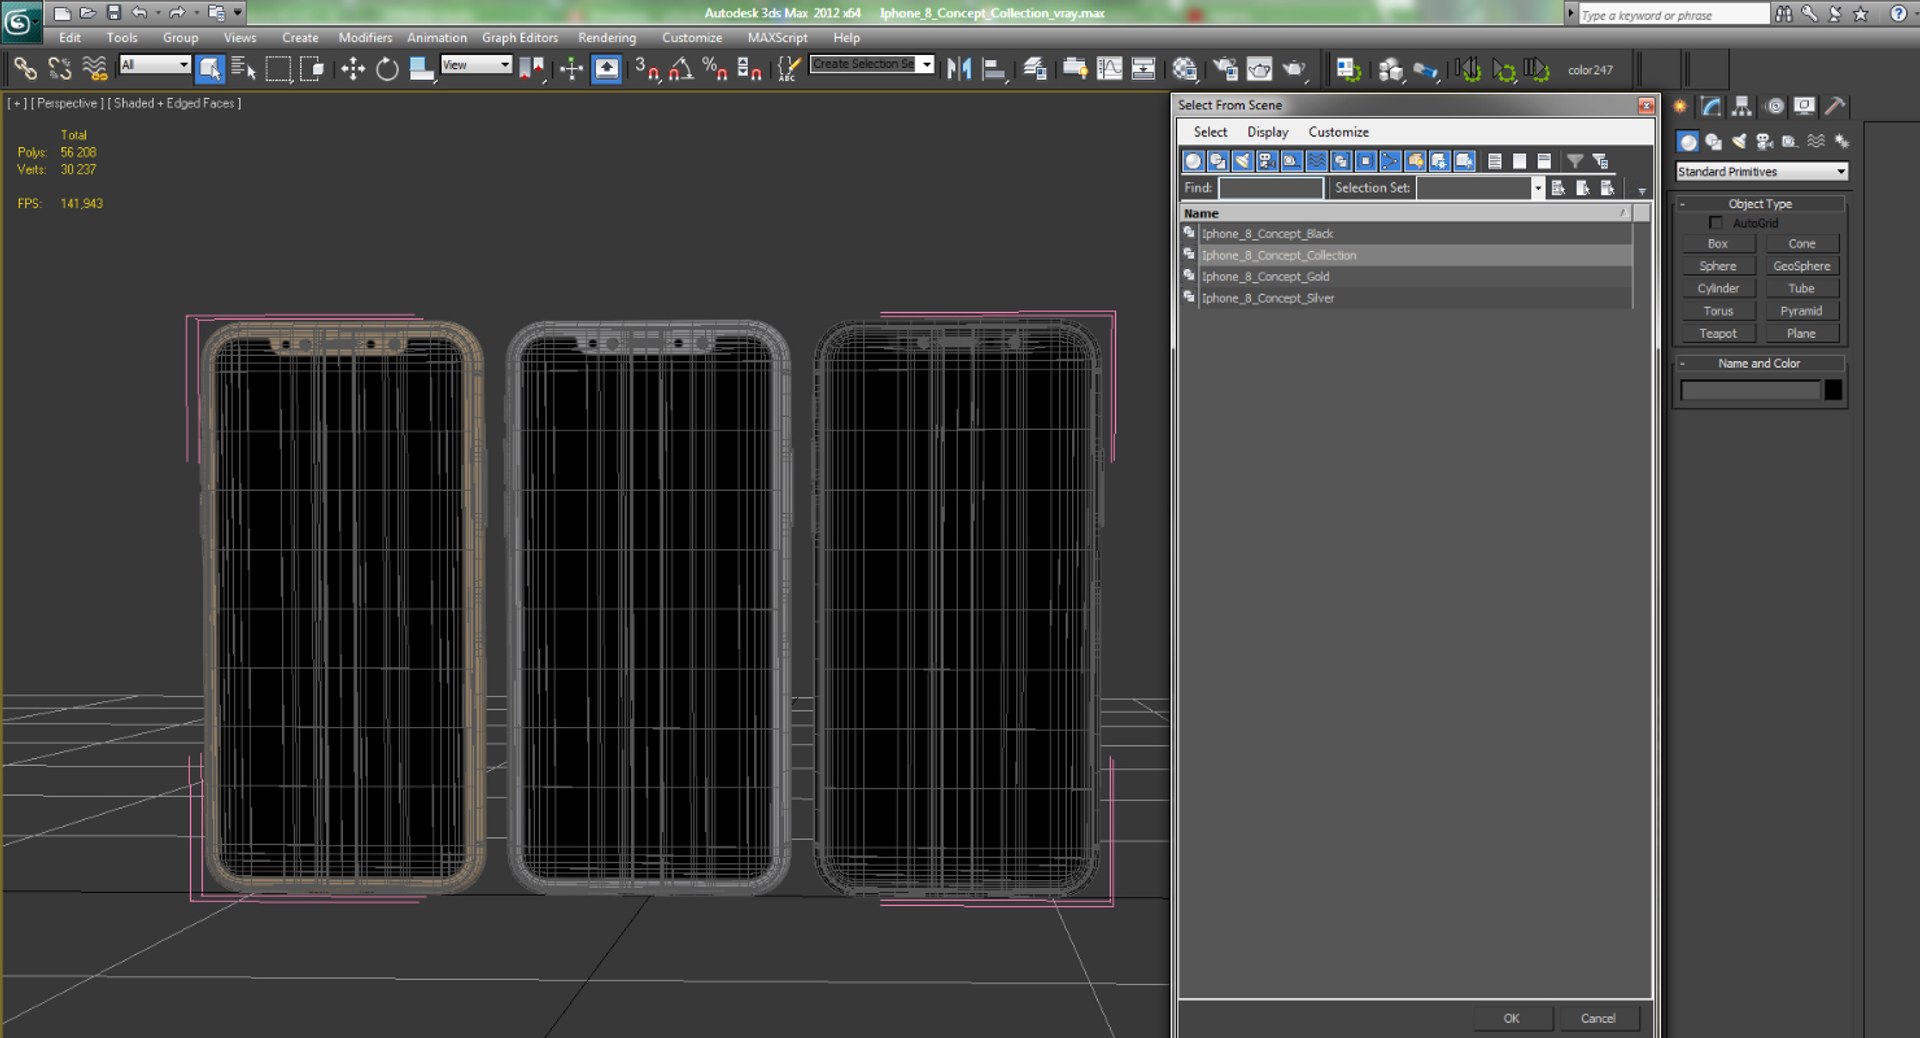Open the Select by Name tool
This screenshot has width=1920, height=1038.
click(243, 69)
